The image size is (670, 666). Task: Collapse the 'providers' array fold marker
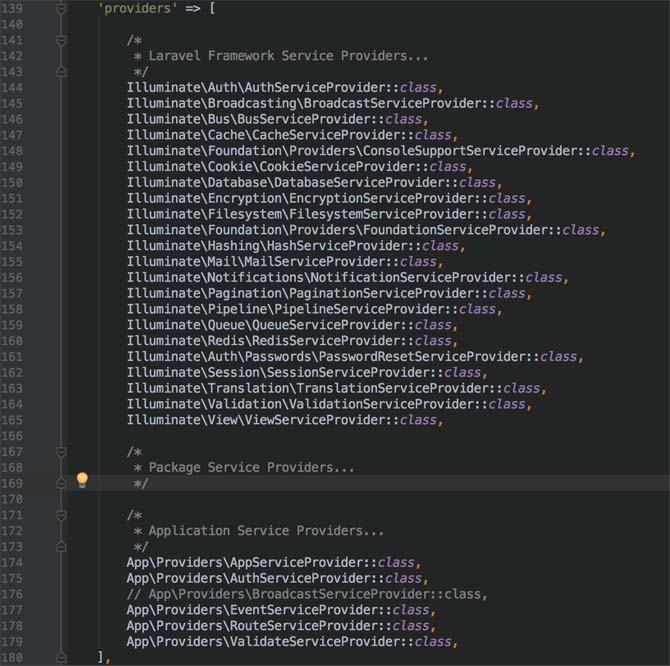[x=62, y=8]
